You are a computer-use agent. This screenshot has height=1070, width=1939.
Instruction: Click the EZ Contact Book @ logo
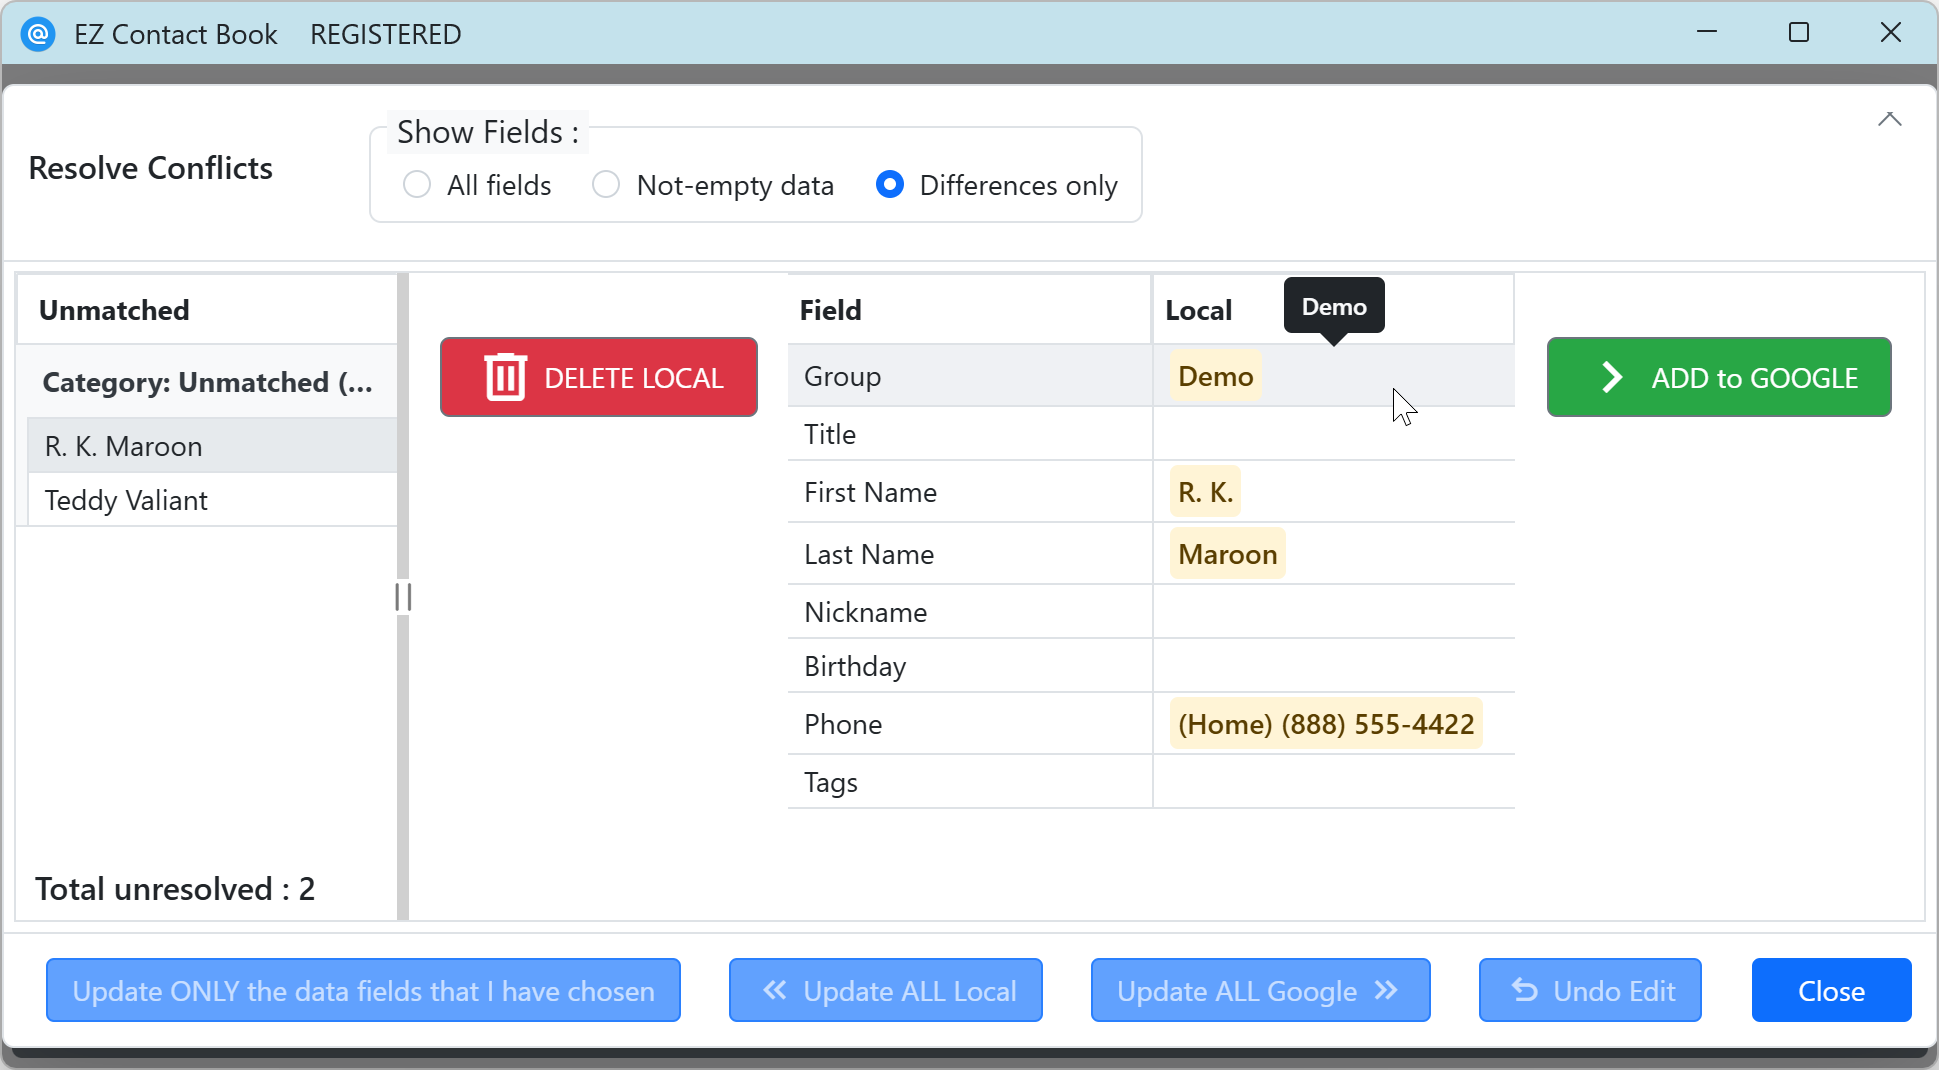(37, 33)
